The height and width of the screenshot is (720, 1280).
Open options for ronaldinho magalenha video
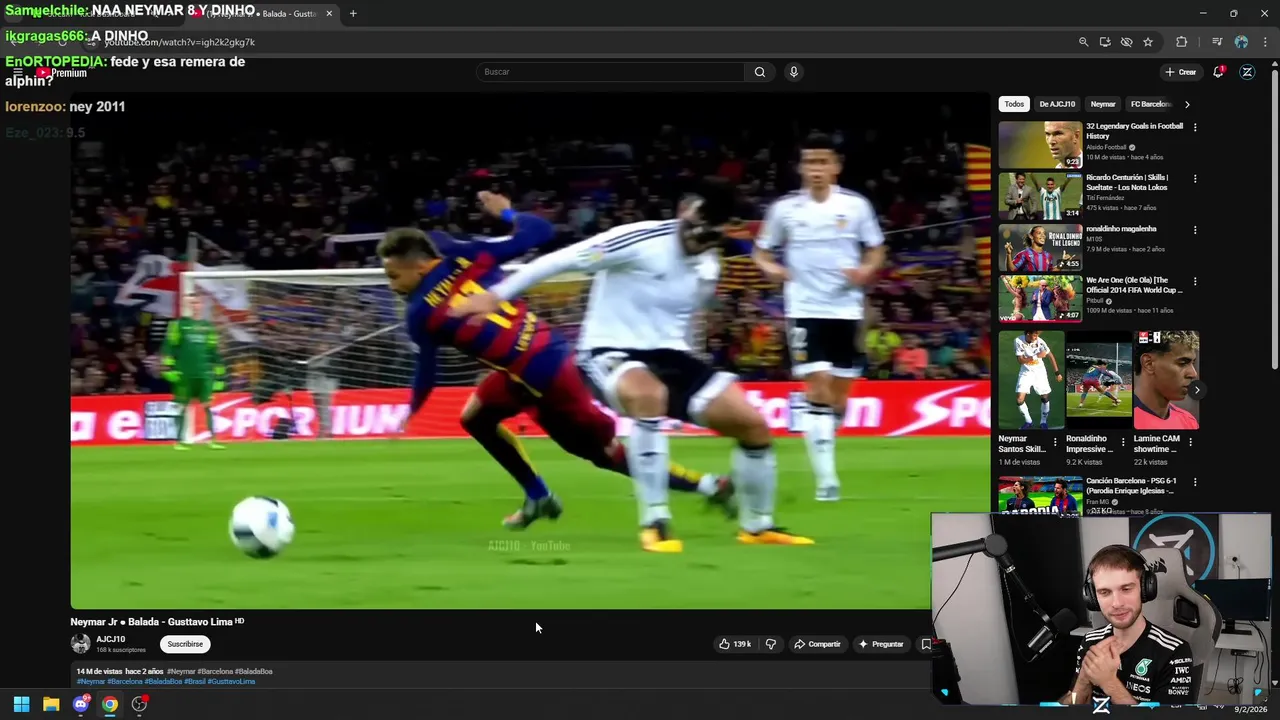tap(1195, 230)
